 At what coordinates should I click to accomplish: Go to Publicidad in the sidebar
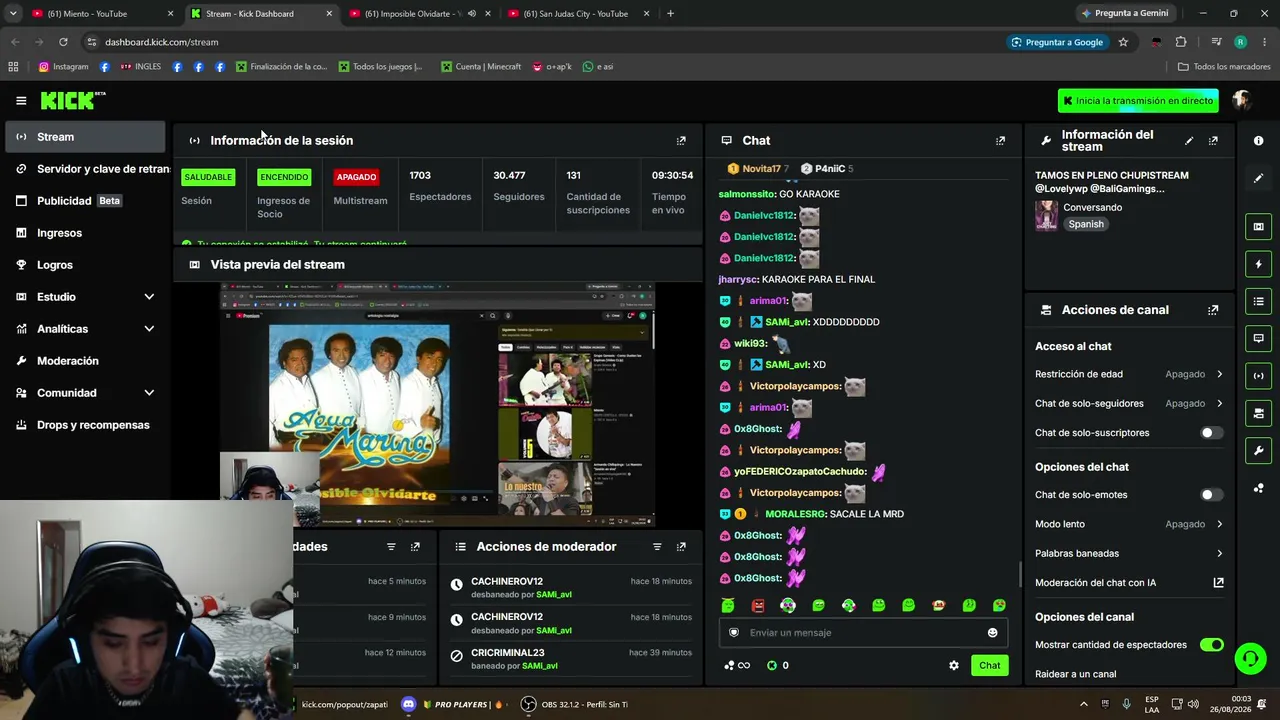click(x=85, y=201)
